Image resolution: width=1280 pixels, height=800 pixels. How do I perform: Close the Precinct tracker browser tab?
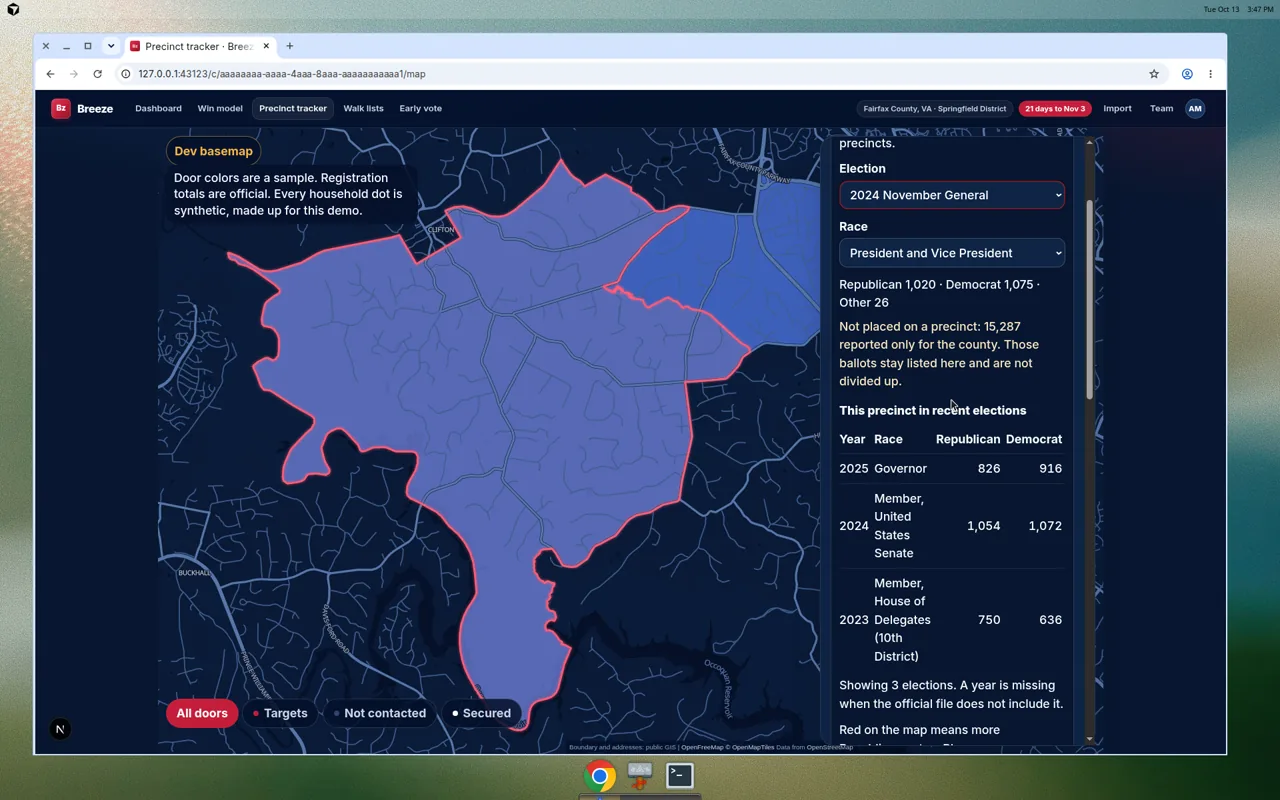coord(266,46)
